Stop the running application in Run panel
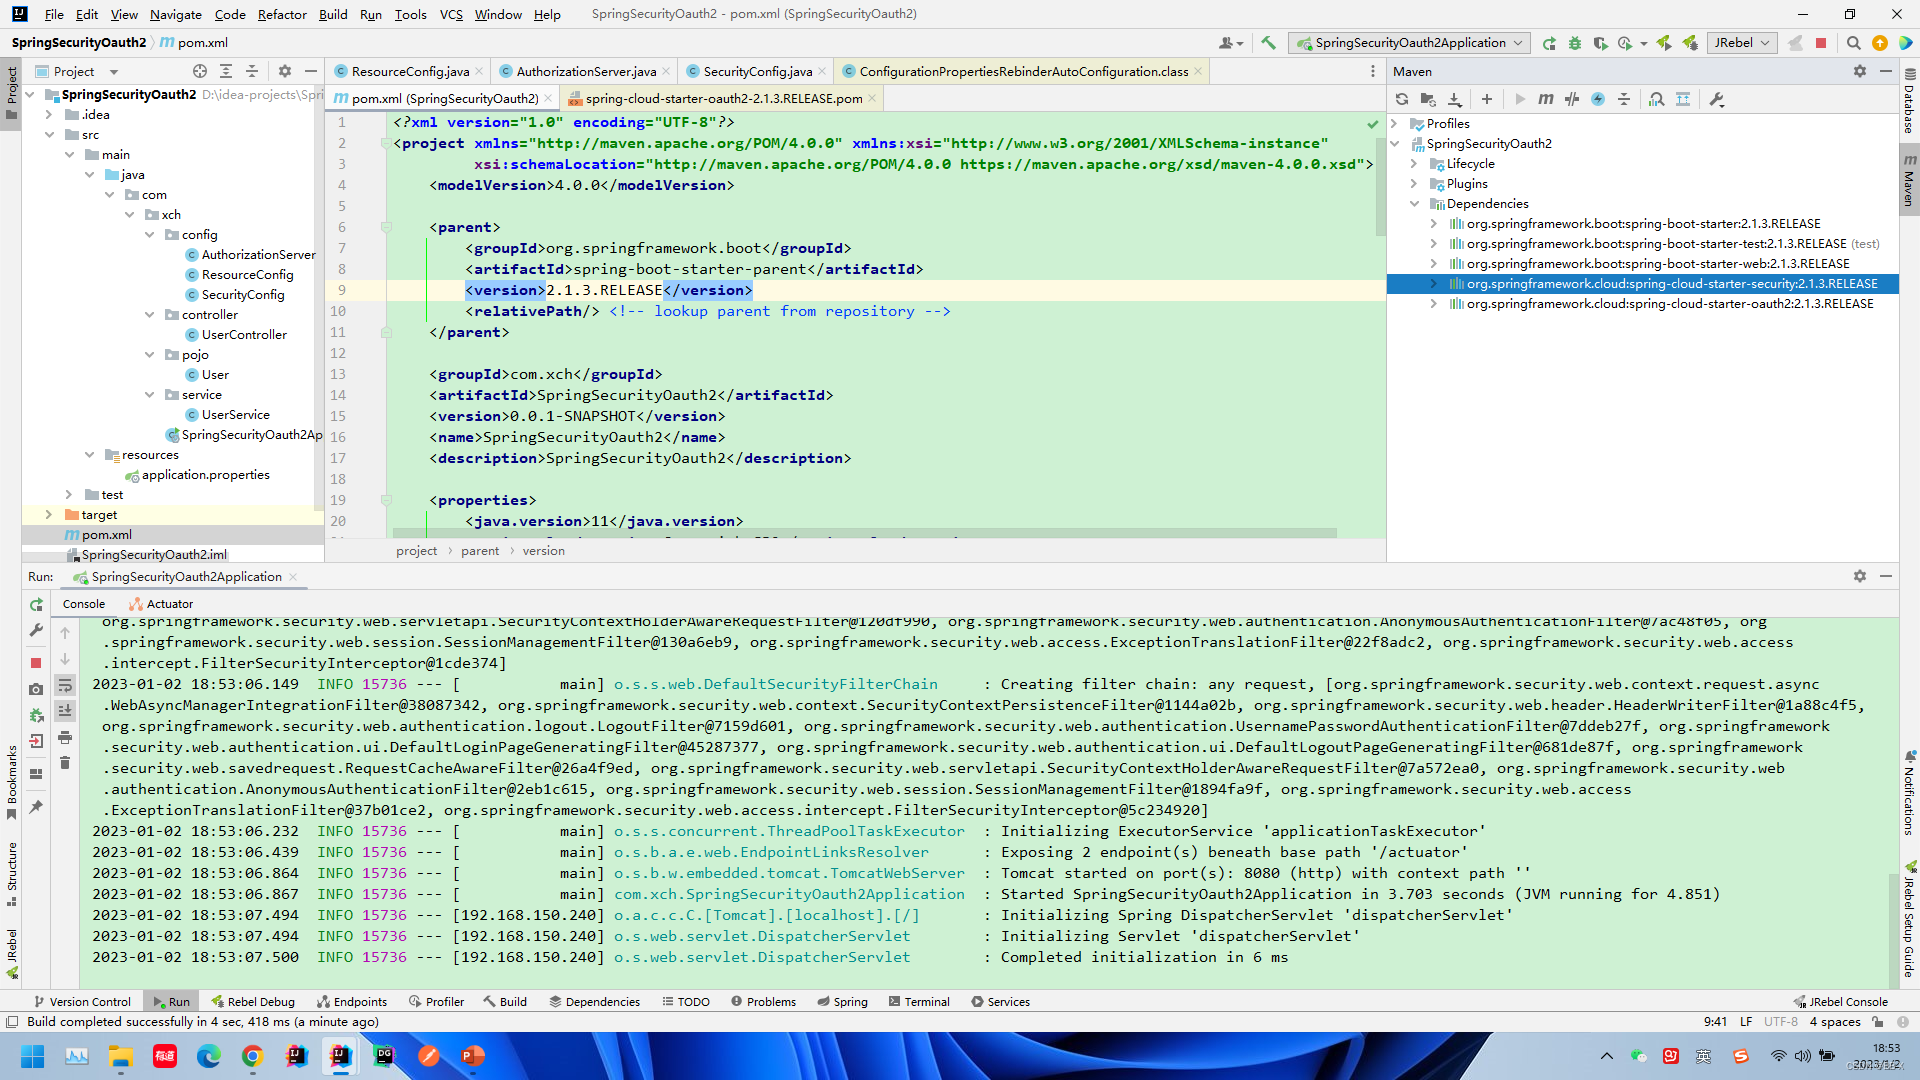The image size is (1920, 1080). 36,663
